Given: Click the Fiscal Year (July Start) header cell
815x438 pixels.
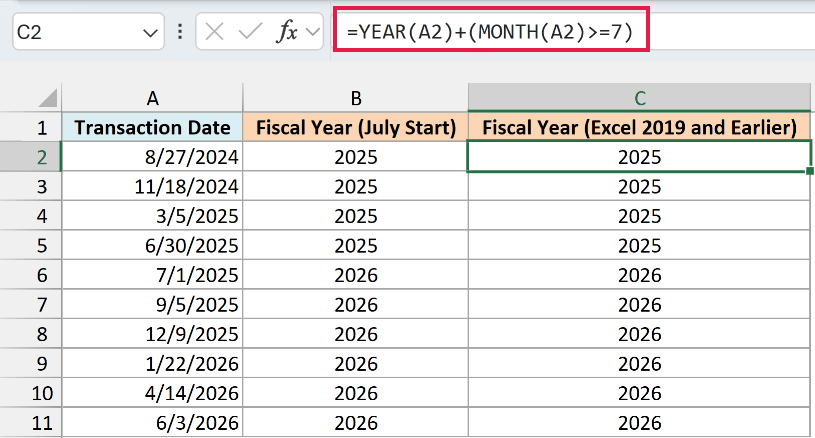Looking at the screenshot, I should (x=356, y=127).
